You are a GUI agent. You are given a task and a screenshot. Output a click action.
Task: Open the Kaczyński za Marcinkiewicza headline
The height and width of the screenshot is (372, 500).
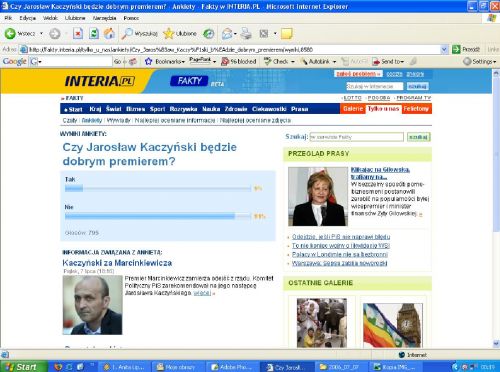click(117, 263)
